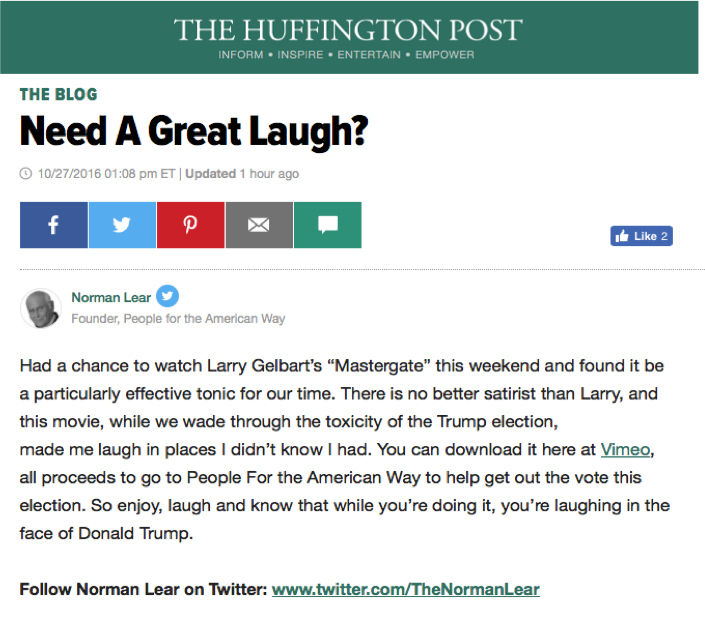Click Norman Lear's Twitter badge icon
Screen dimensions: 705x621
(x=167, y=296)
